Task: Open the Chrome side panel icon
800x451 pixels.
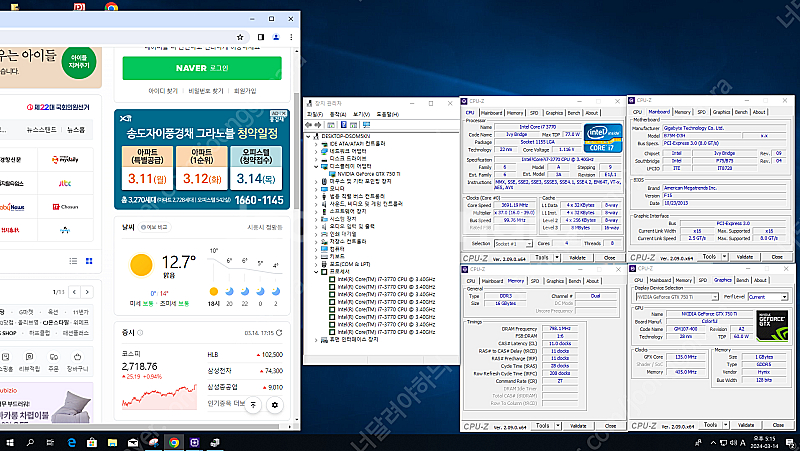Action: click(x=261, y=37)
